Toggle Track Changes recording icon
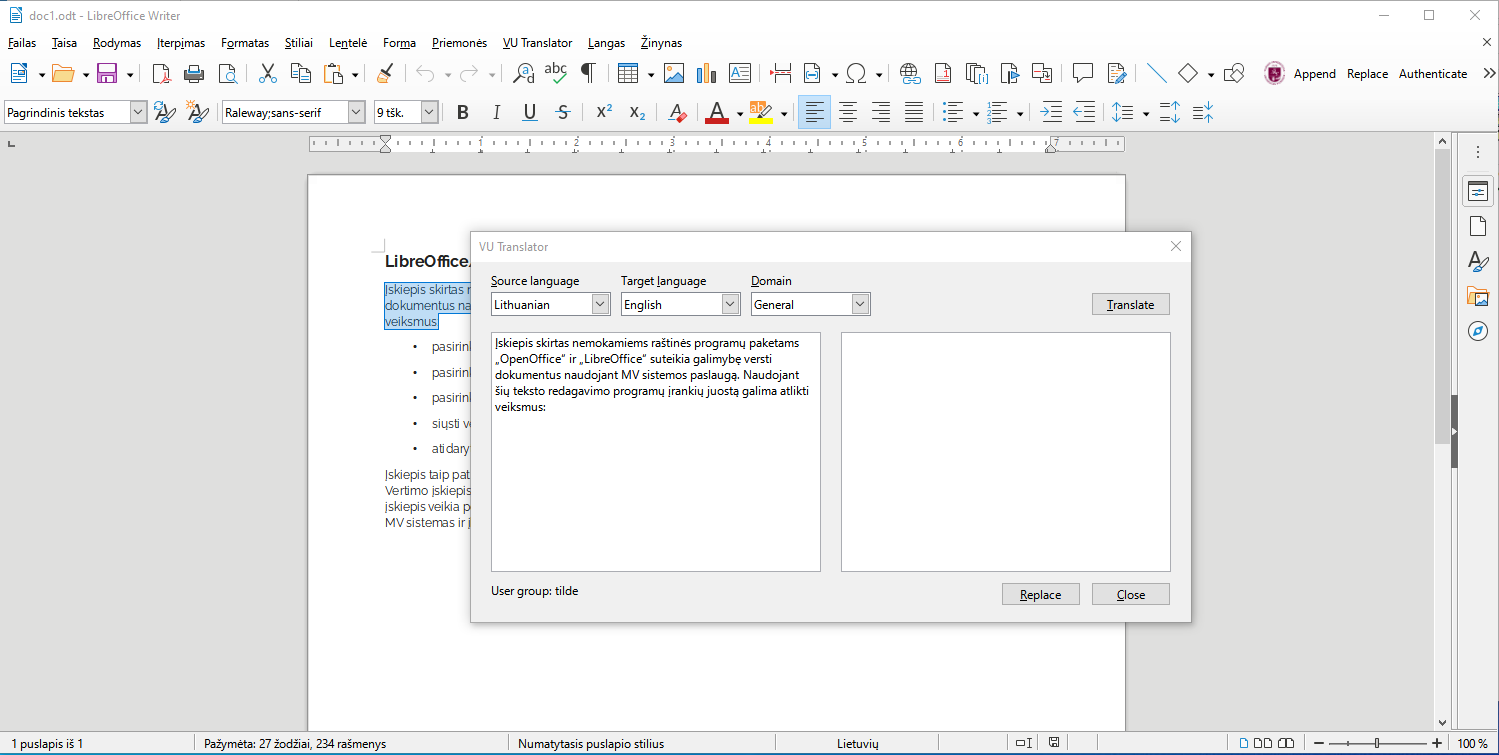The width and height of the screenshot is (1499, 755). coord(1116,73)
